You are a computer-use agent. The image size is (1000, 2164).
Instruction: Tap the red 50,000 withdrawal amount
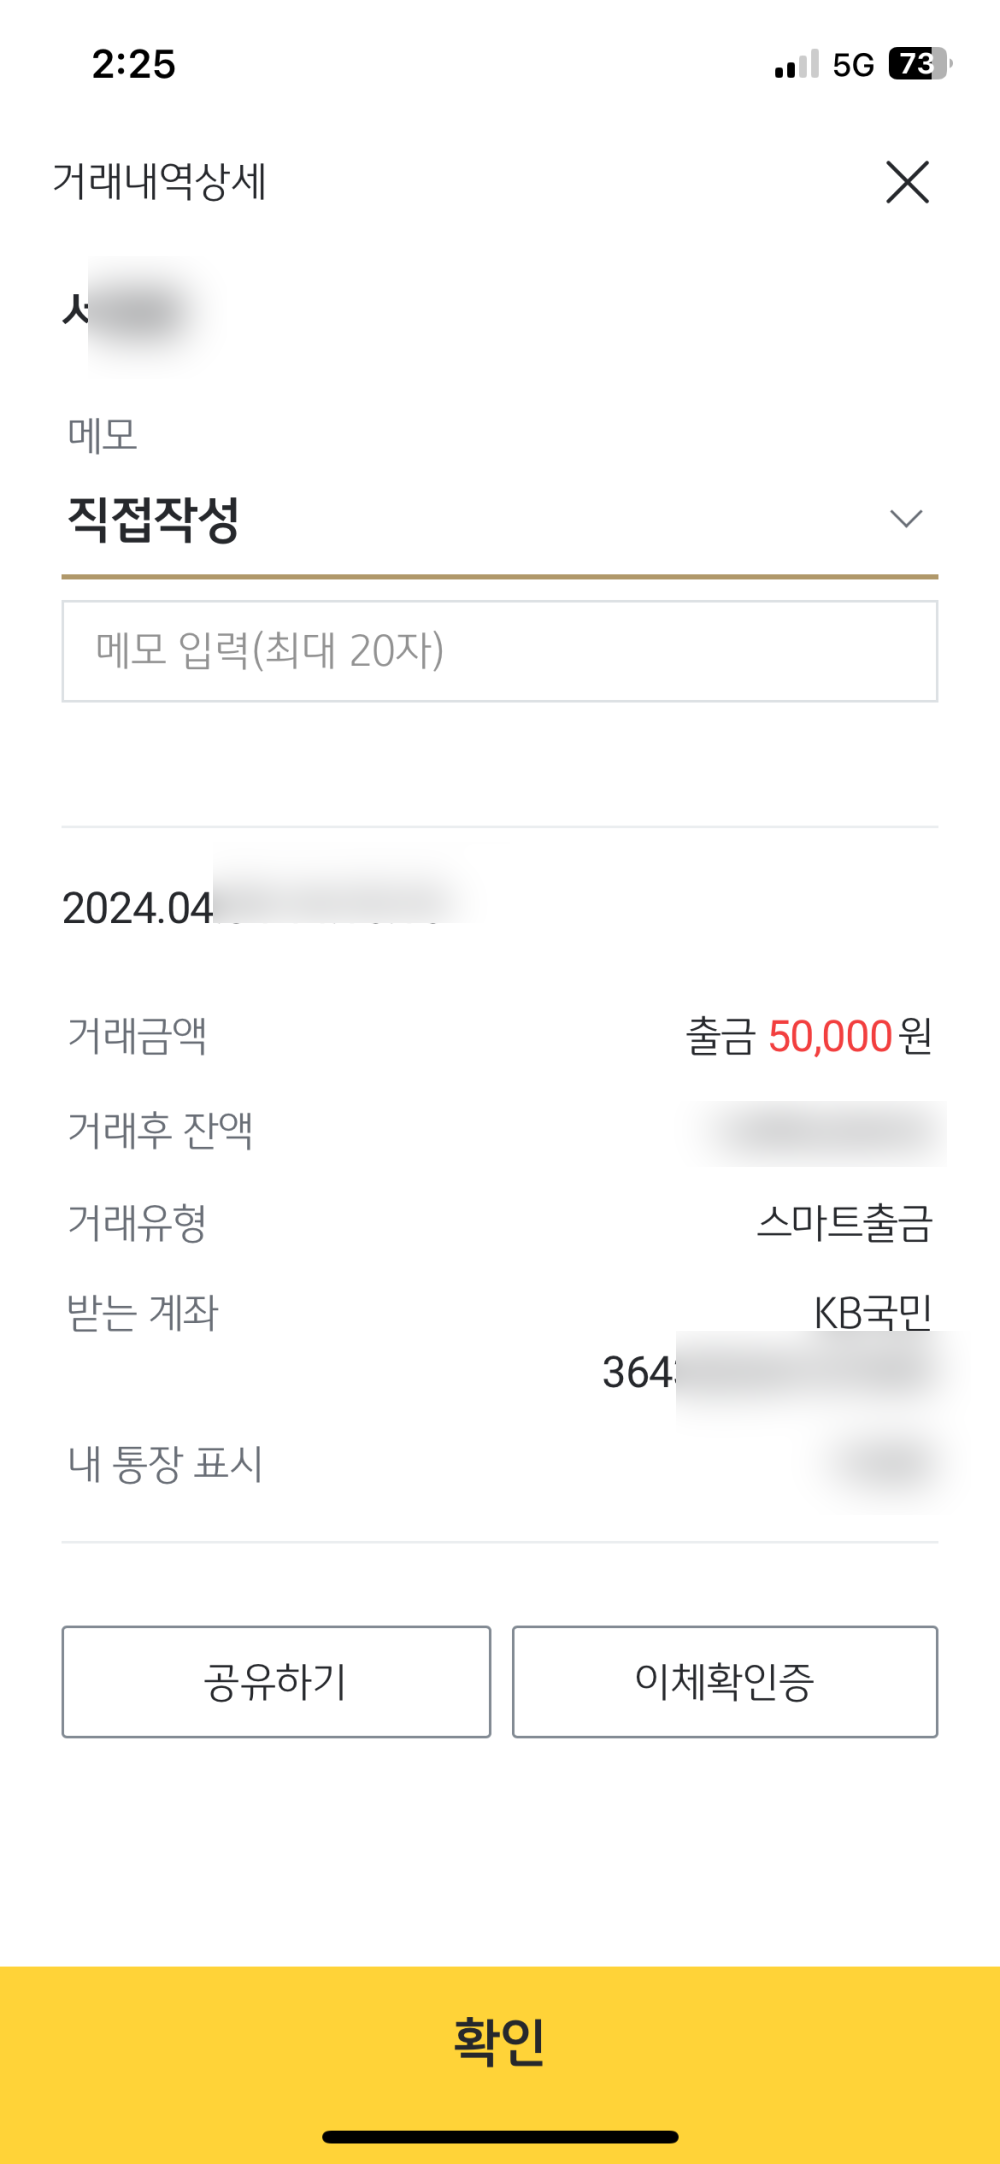click(829, 1036)
